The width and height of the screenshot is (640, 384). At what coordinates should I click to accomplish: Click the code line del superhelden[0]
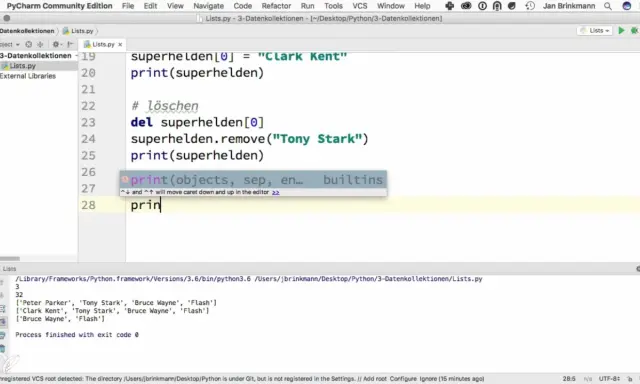tap(197, 122)
